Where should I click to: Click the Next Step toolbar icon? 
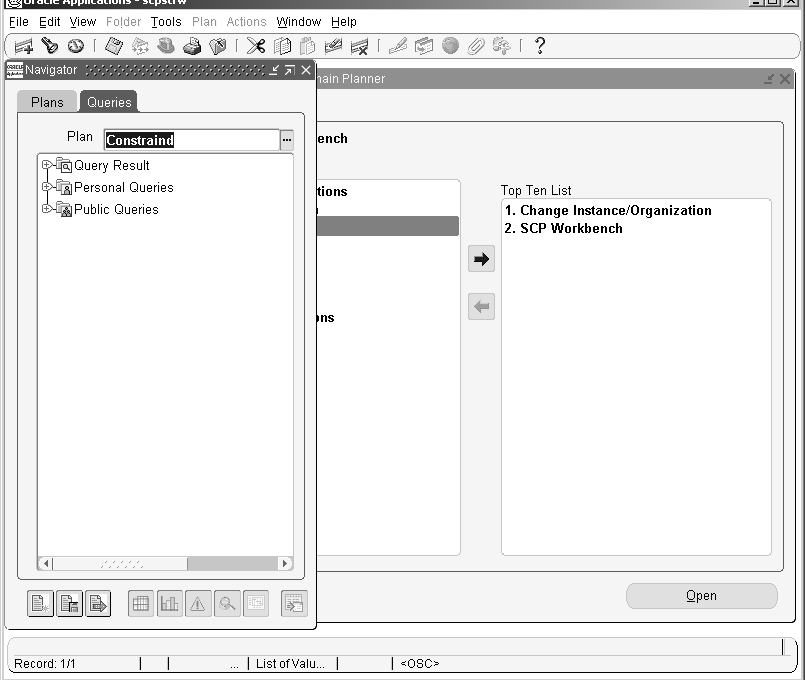140,46
